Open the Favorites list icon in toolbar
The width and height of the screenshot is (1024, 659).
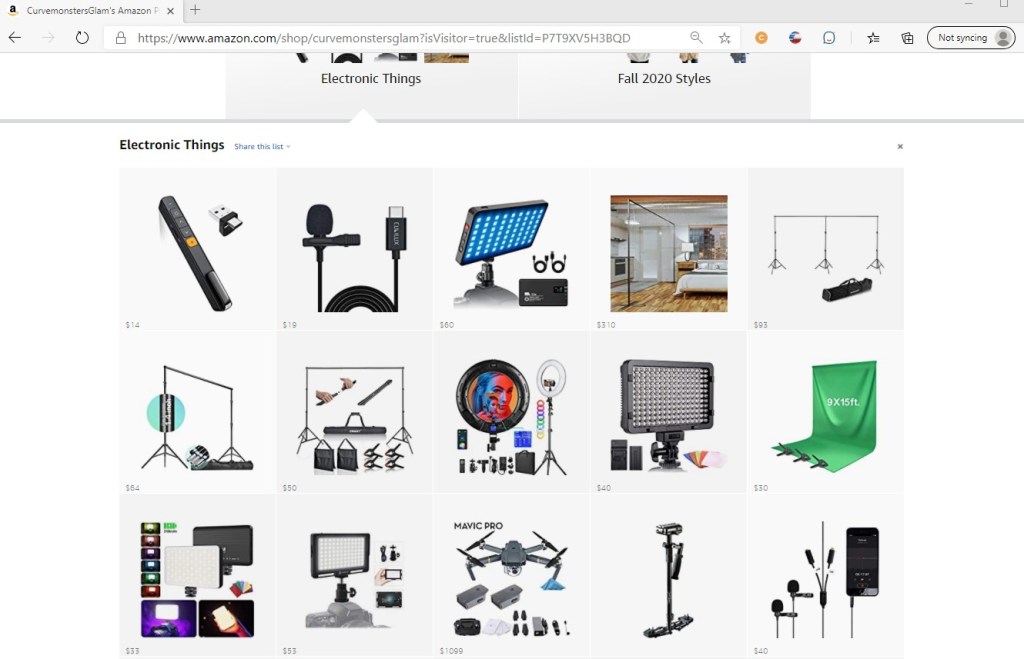(x=873, y=38)
